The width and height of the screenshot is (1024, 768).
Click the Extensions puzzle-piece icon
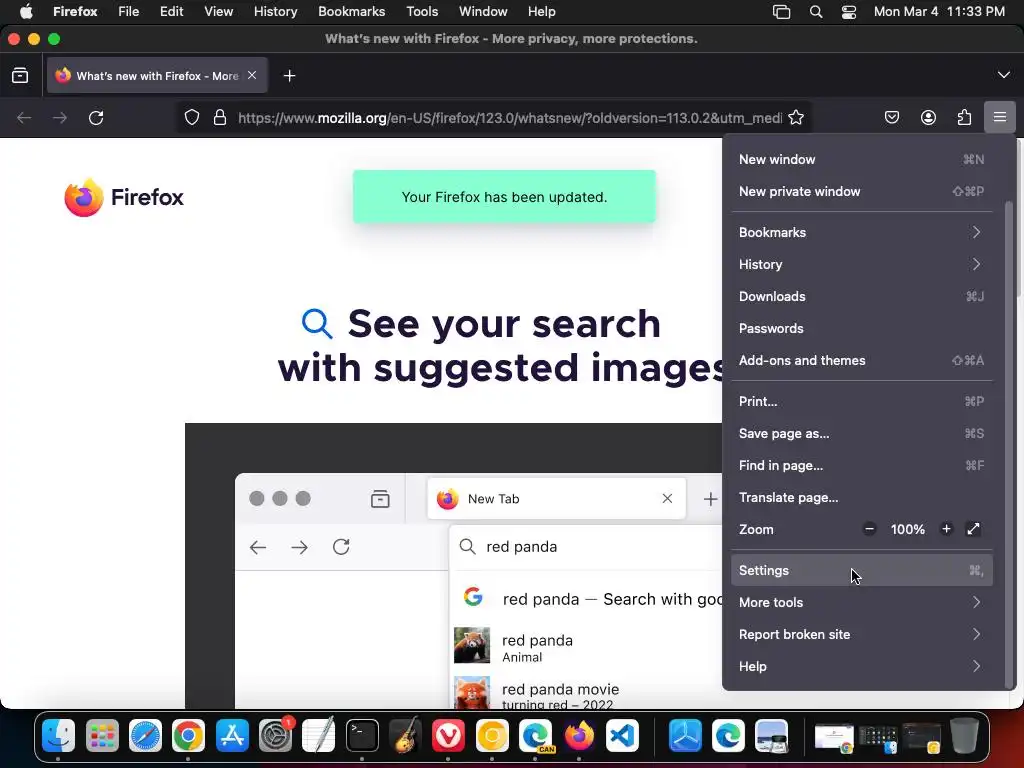964,118
